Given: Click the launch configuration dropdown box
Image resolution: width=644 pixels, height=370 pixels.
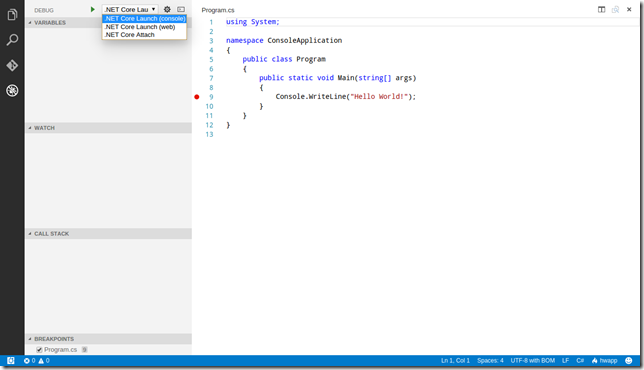Looking at the screenshot, I should pos(130,9).
